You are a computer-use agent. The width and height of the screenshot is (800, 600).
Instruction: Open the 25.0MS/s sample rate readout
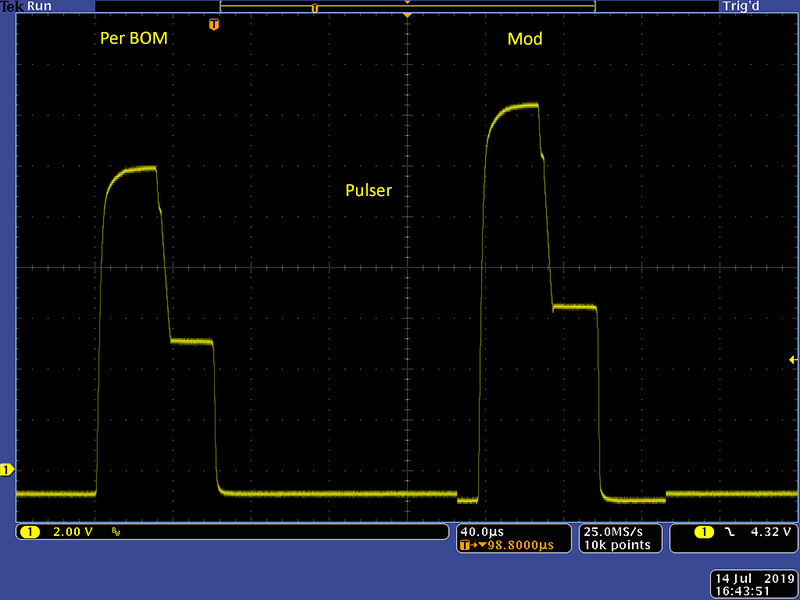point(618,531)
